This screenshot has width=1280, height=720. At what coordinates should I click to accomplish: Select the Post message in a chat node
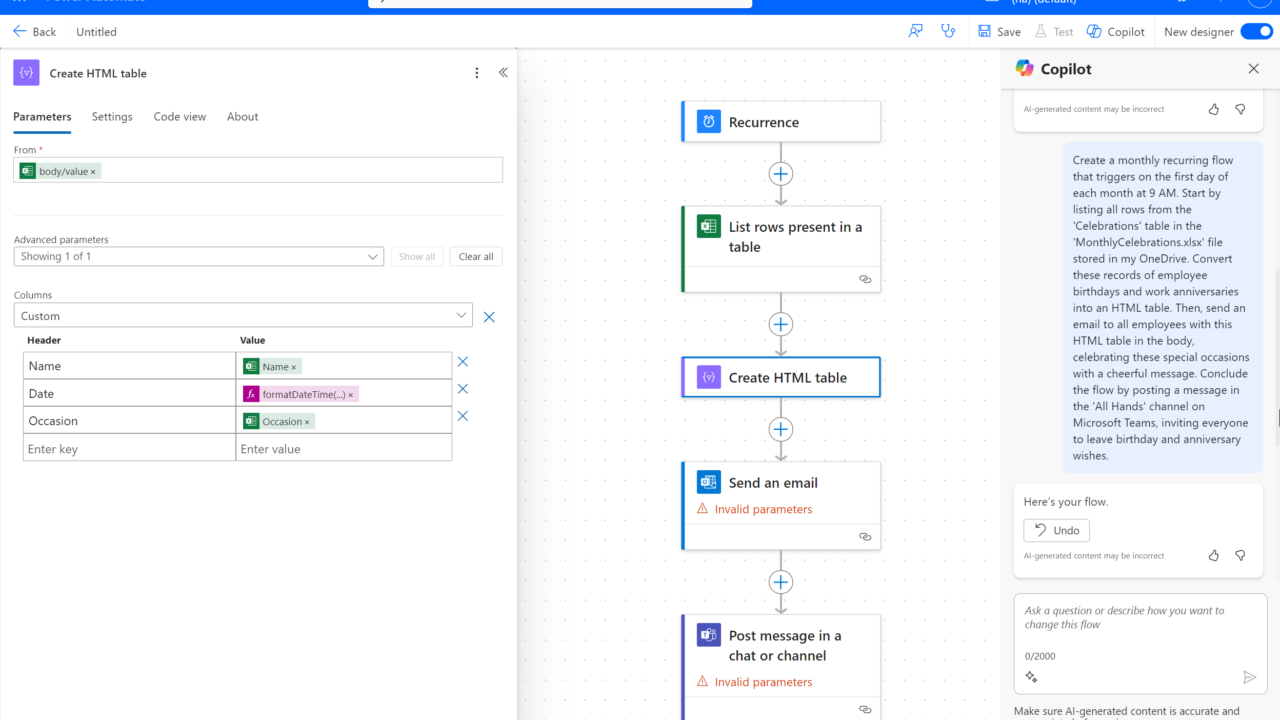pyautogui.click(x=781, y=667)
